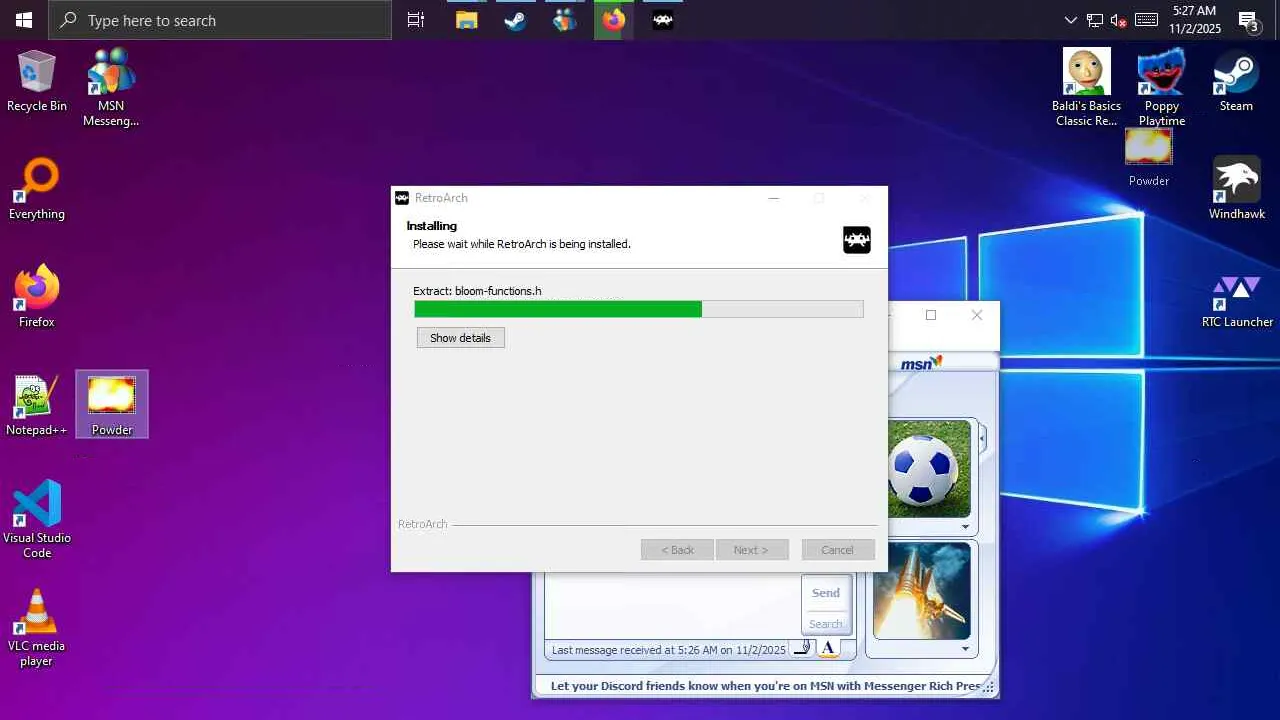Screen dimensions: 1280x720
Task: Click the MSN butterfly logo
Action: point(921,363)
